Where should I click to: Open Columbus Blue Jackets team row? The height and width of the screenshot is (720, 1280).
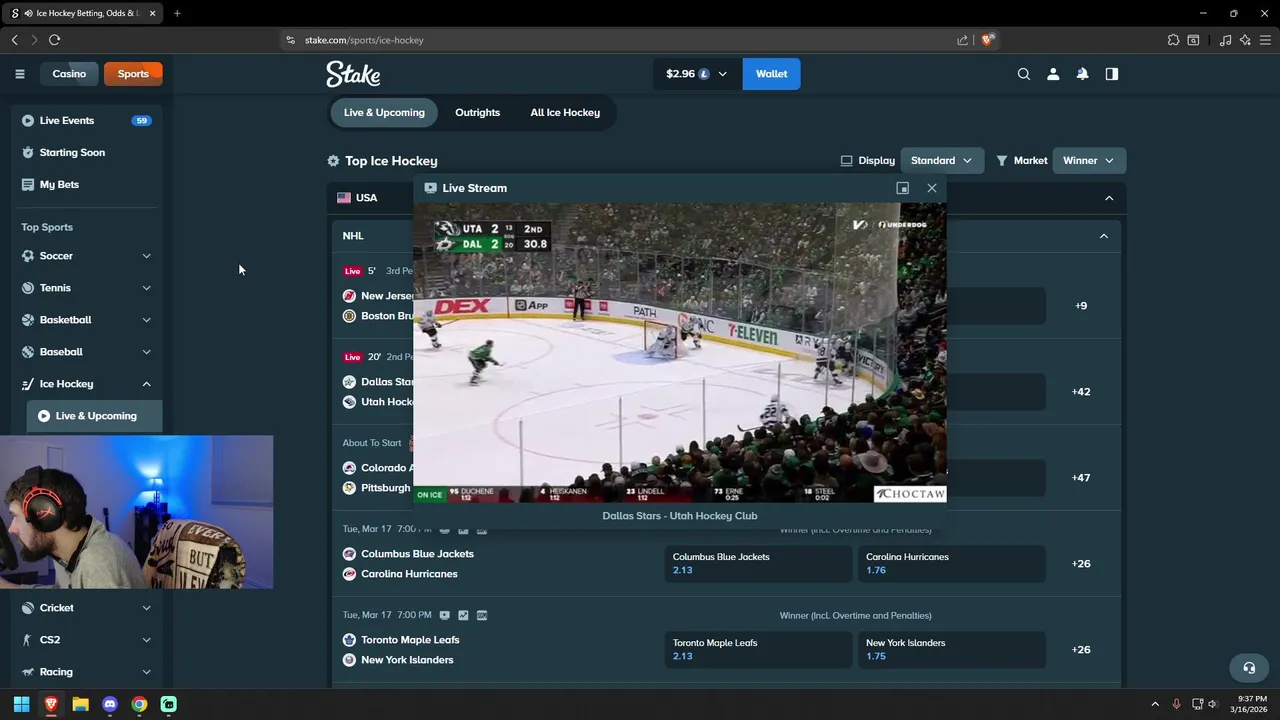point(408,554)
